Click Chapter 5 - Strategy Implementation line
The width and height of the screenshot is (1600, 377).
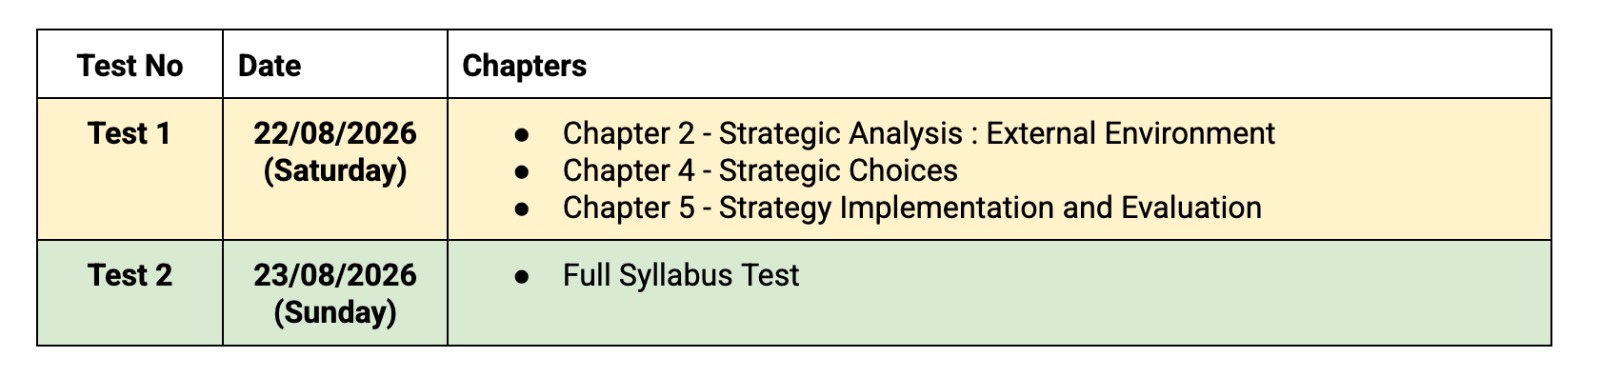[x=912, y=208]
